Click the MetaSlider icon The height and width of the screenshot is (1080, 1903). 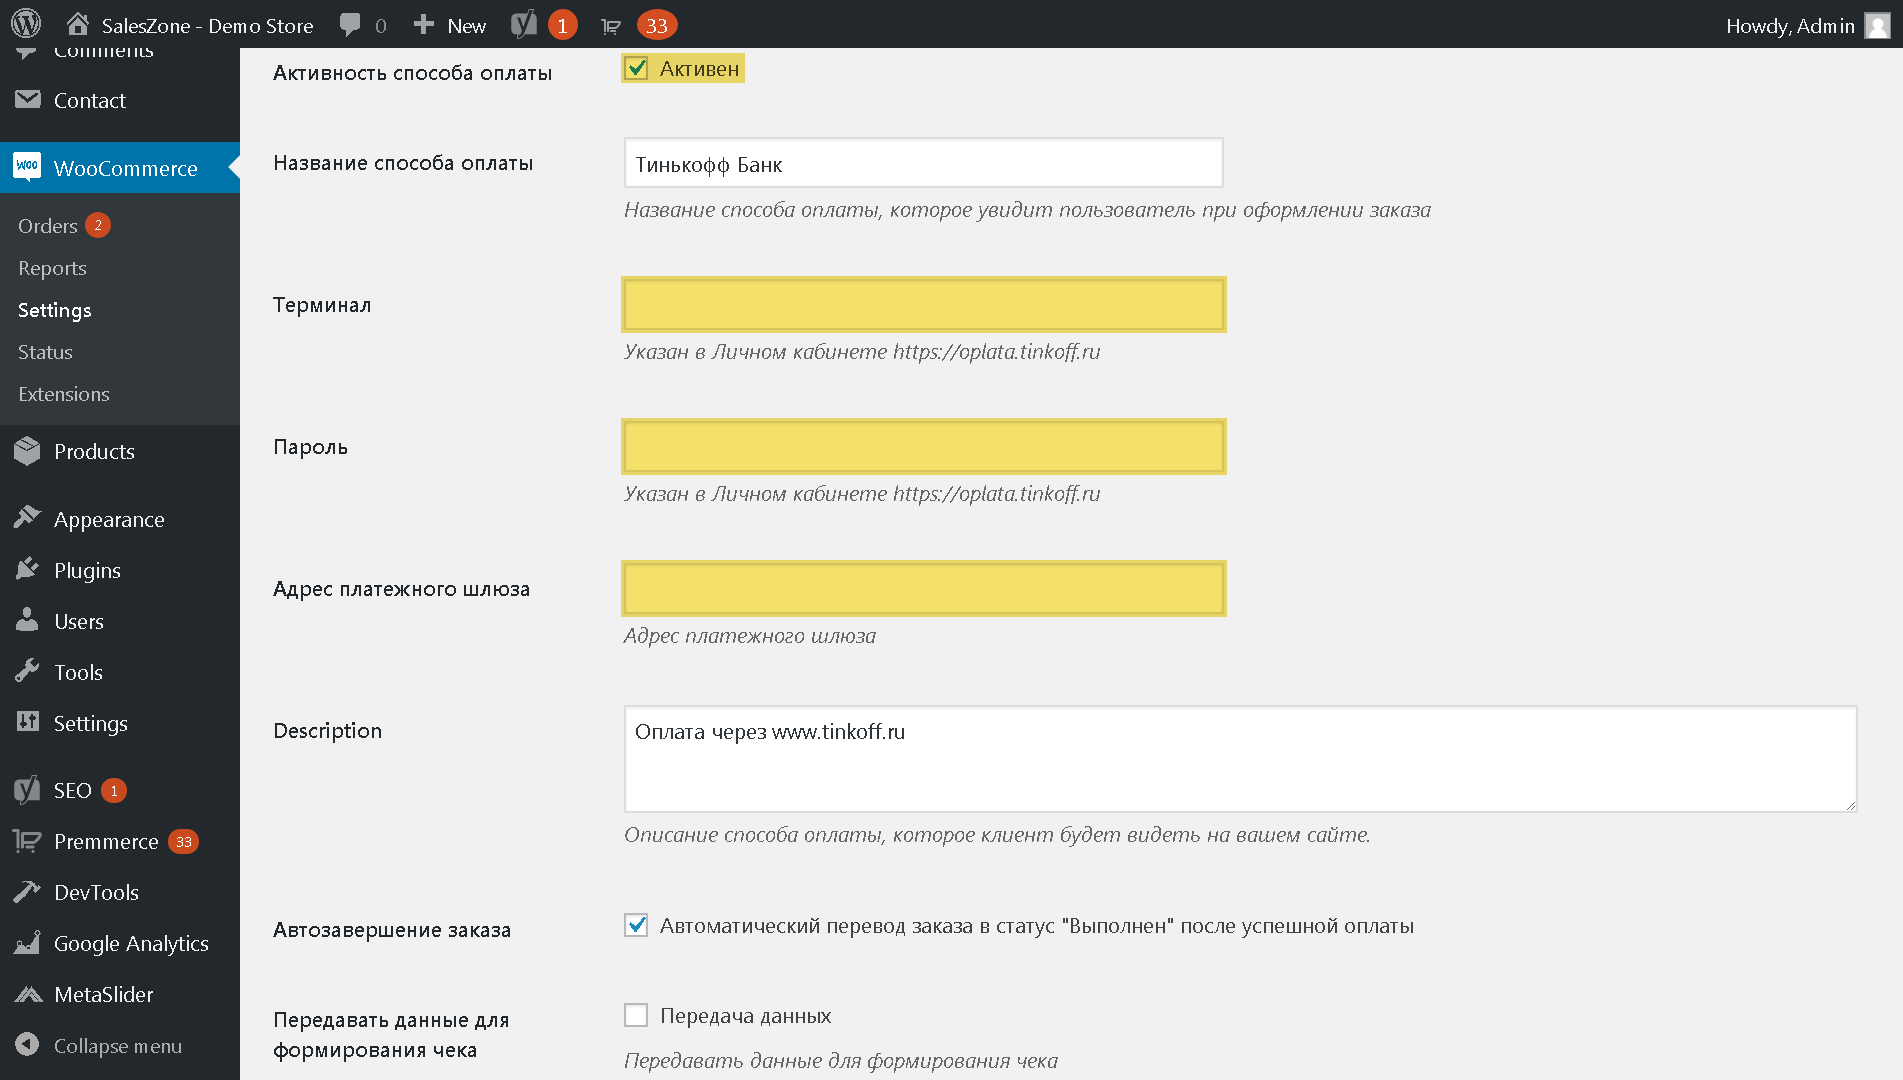[28, 994]
